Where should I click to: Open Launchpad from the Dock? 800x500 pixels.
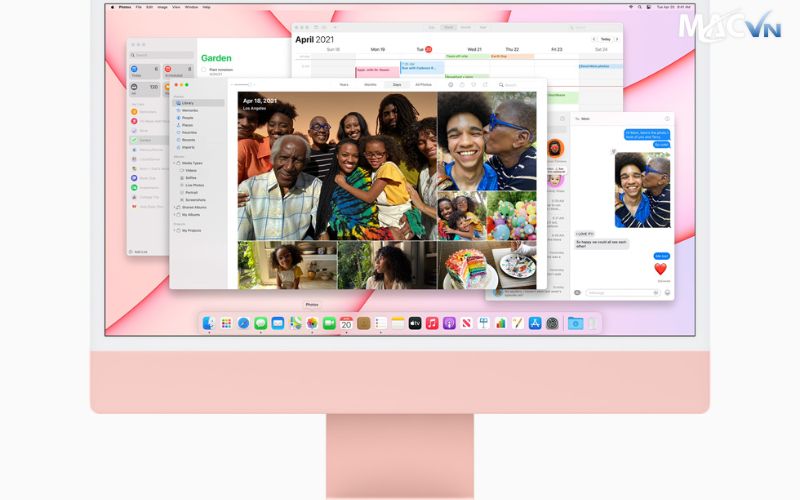coord(226,323)
